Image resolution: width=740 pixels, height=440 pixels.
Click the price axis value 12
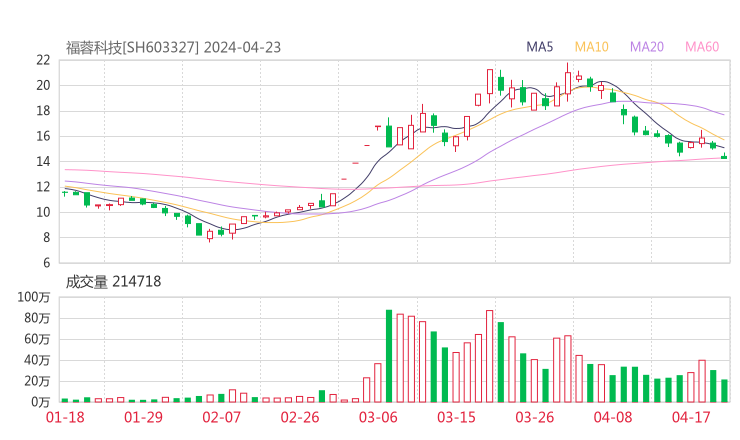point(43,187)
